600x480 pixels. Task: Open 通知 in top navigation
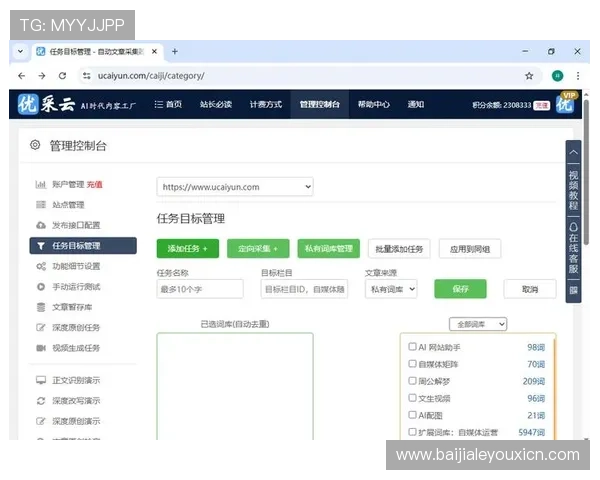(416, 104)
